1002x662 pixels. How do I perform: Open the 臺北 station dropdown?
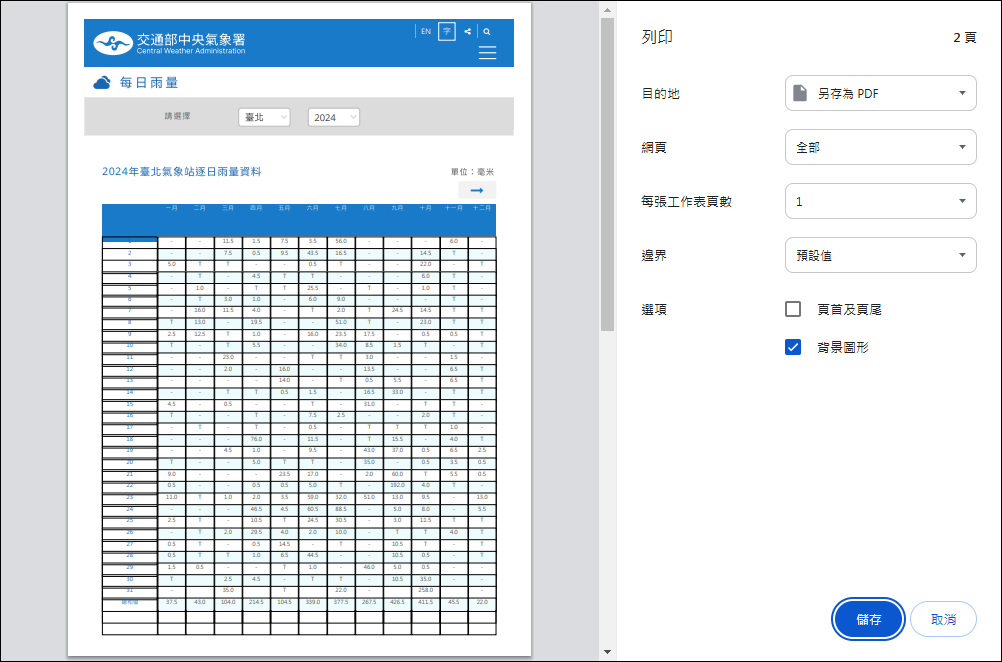pos(264,116)
